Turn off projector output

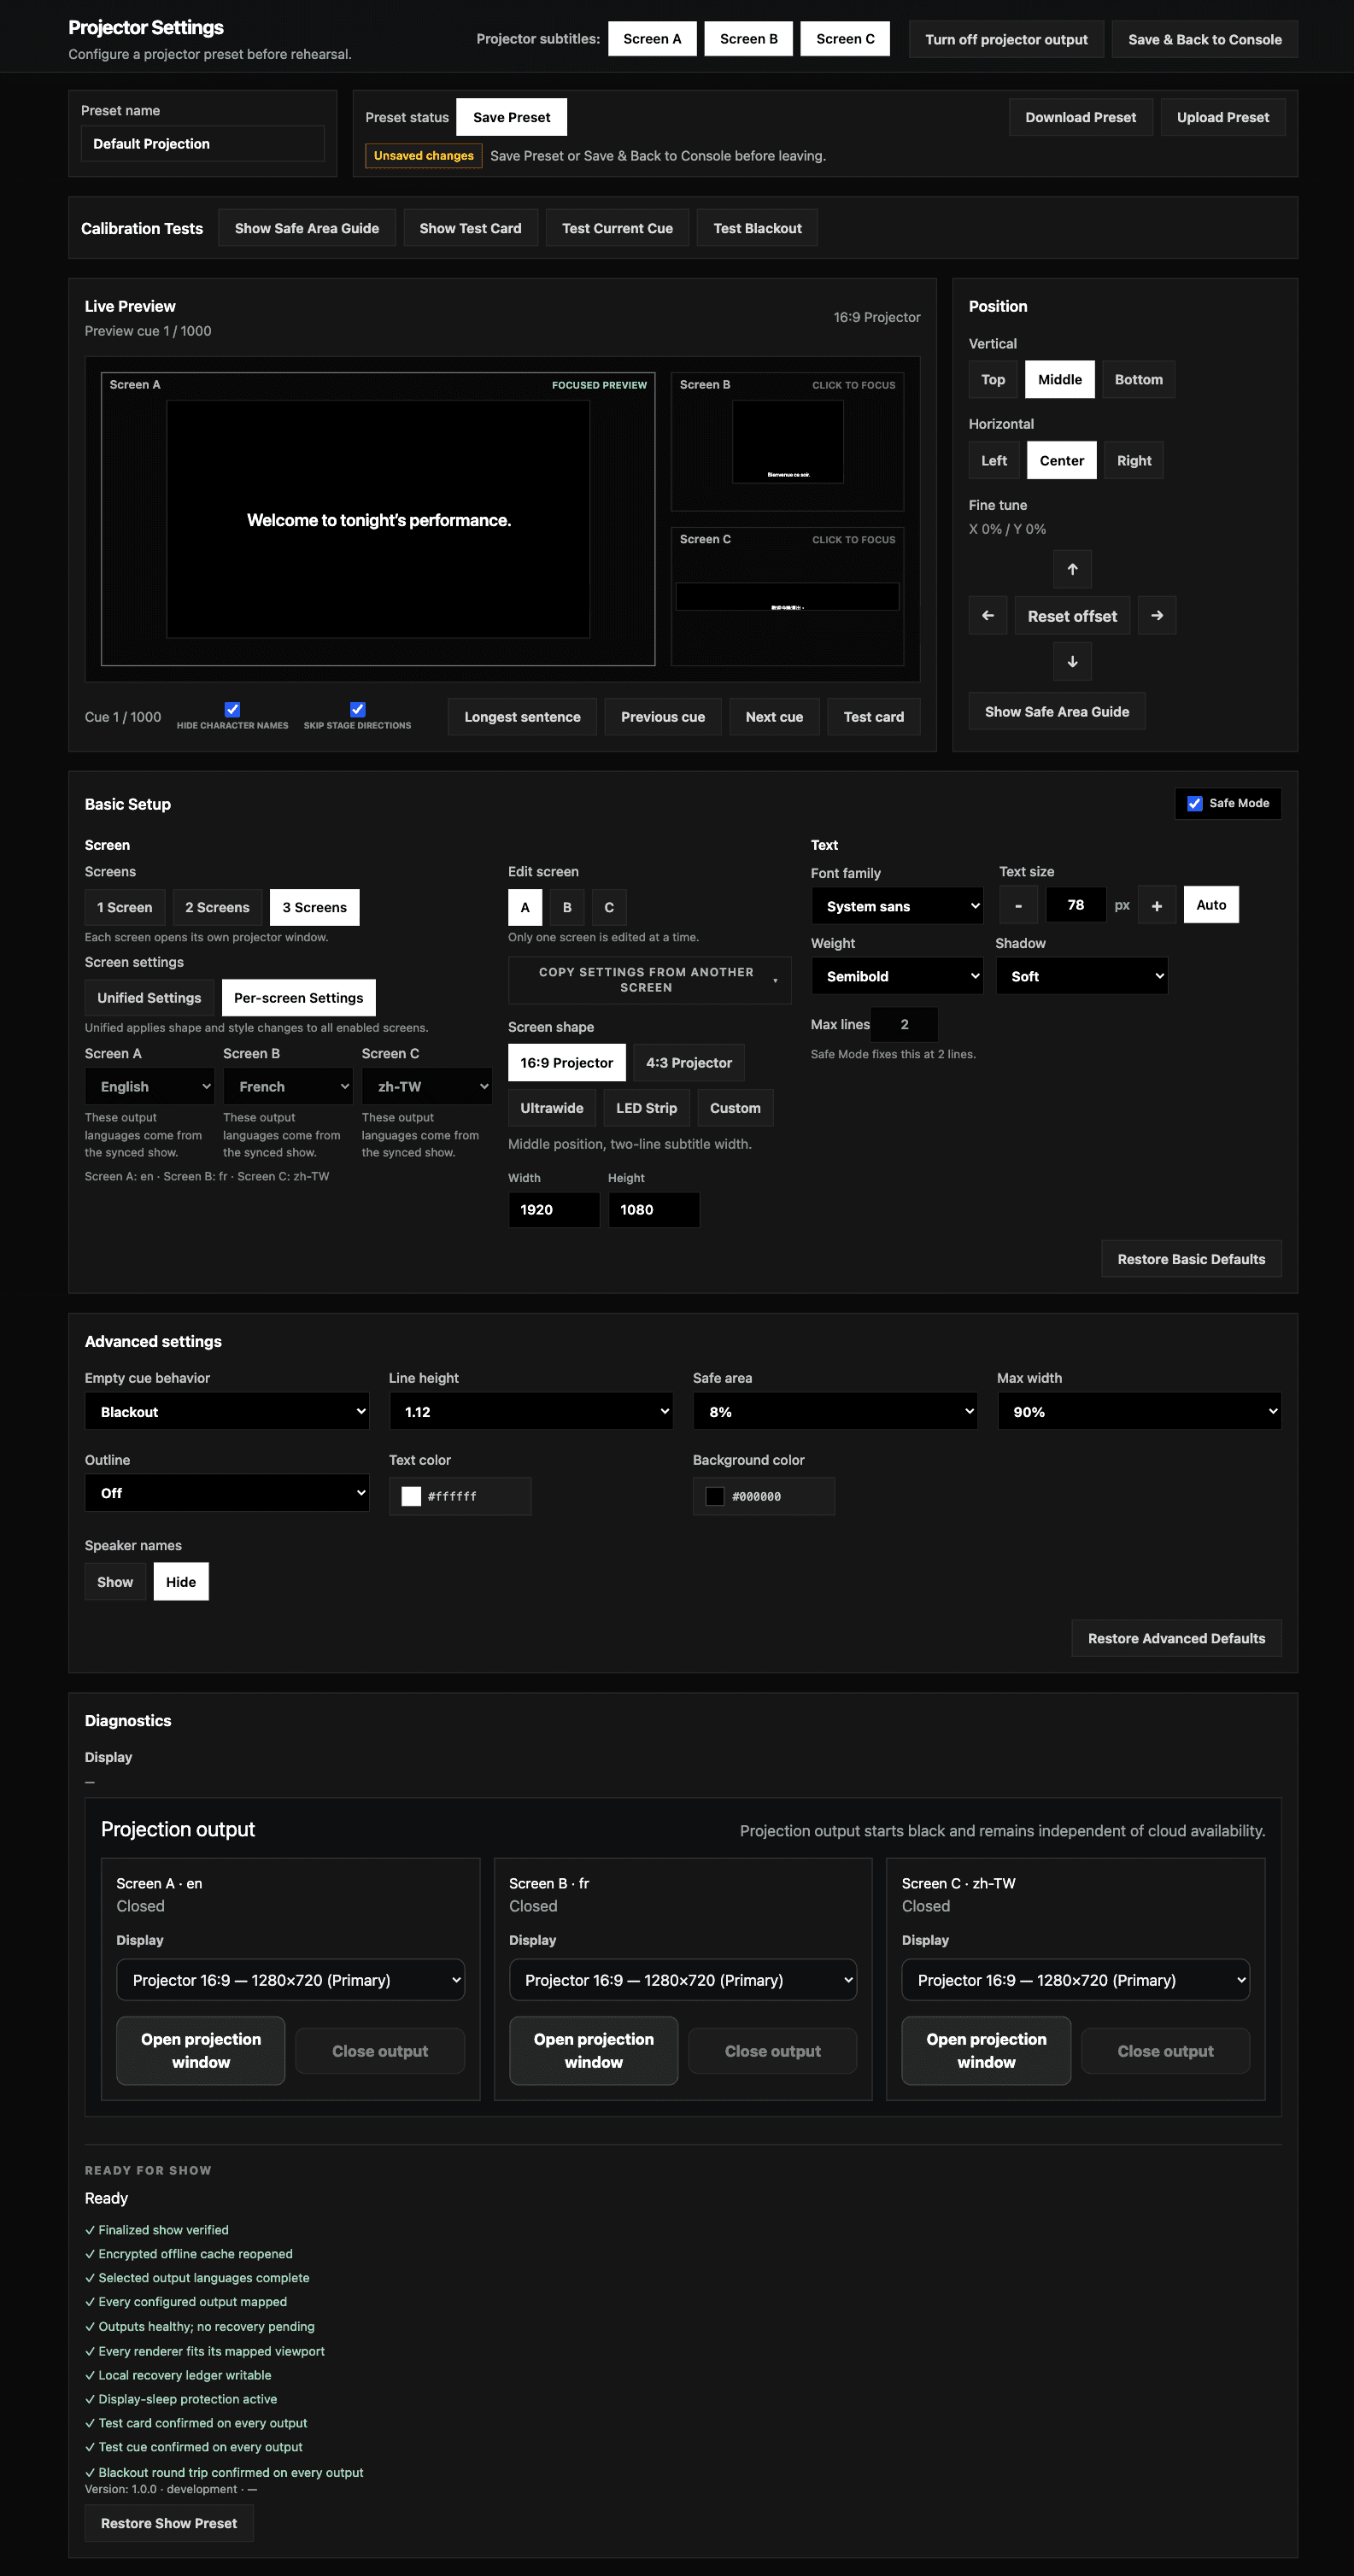1006,39
